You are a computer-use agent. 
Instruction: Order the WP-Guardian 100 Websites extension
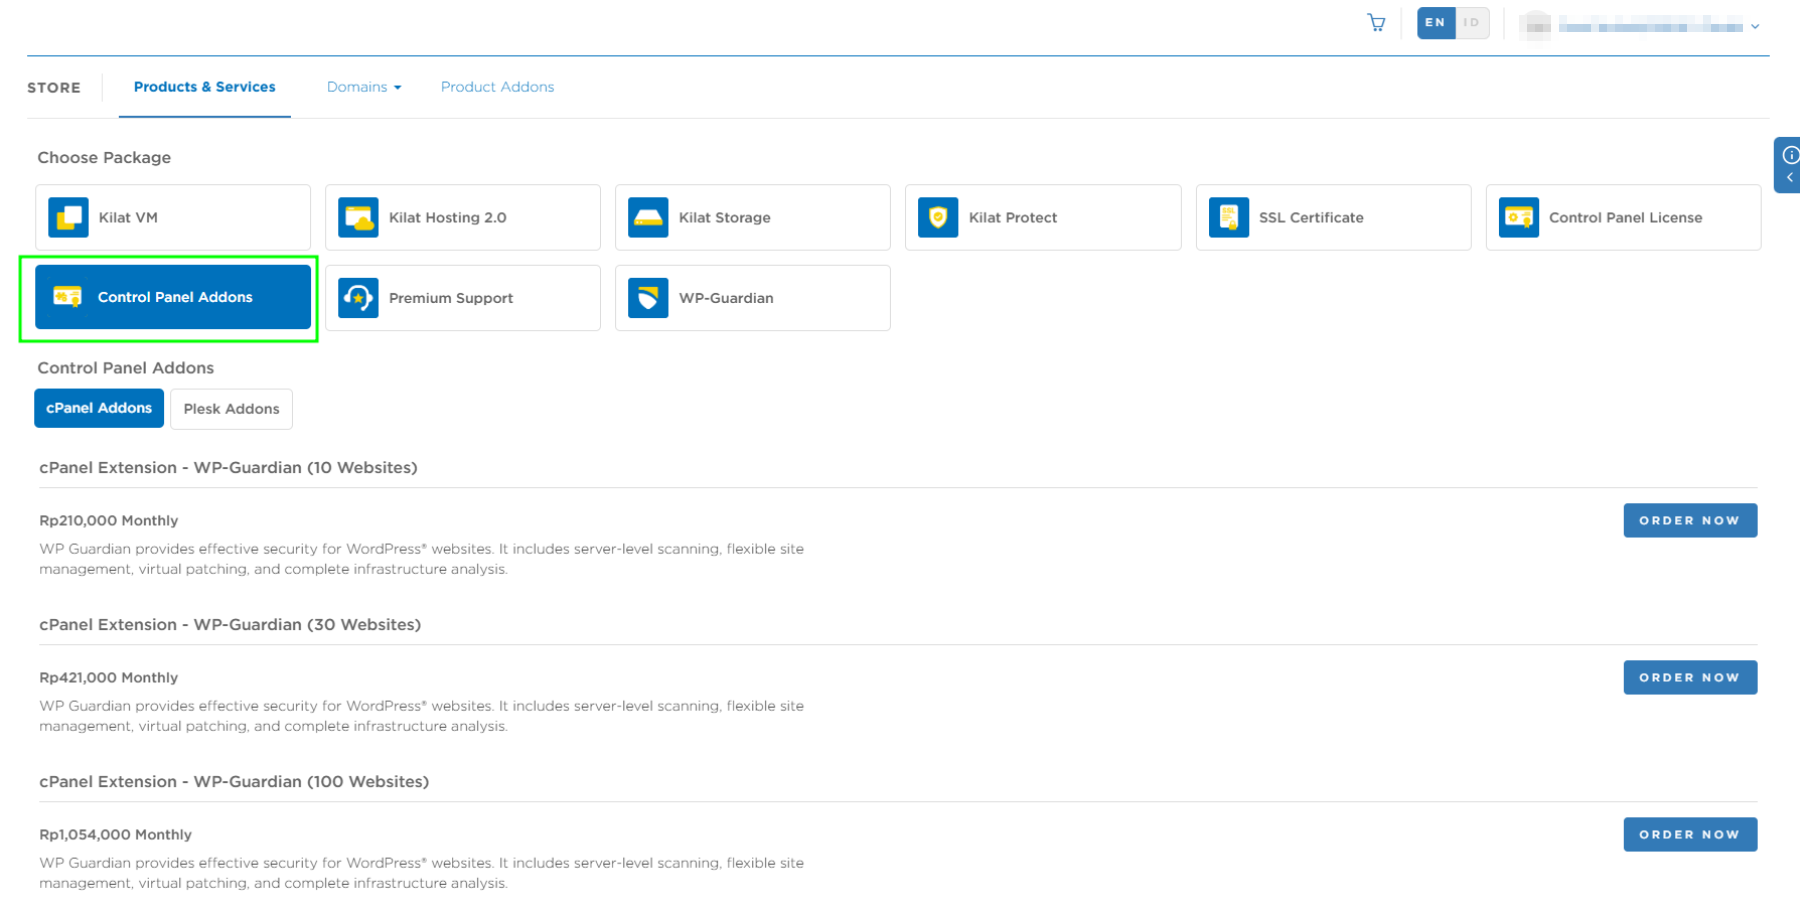[x=1690, y=834]
